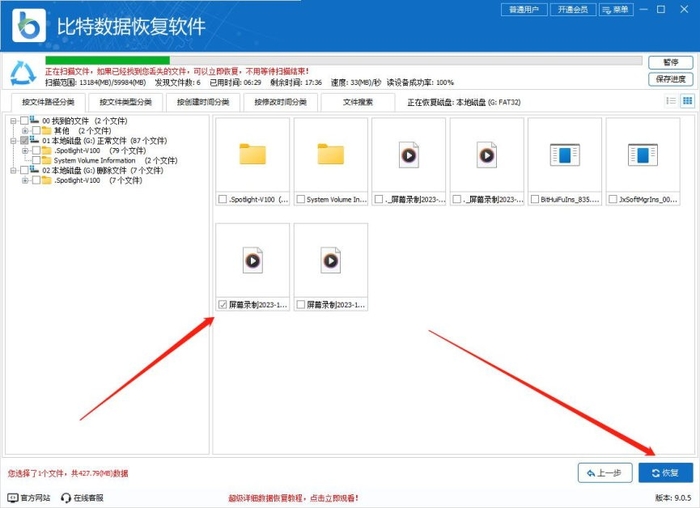Click the 恢复 recover button
This screenshot has width=700, height=508.
tap(665, 472)
